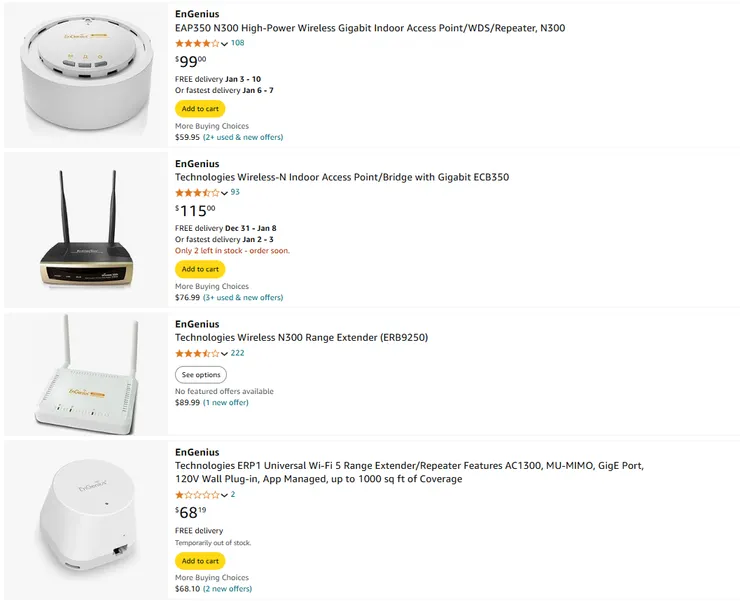Click the ERB9250 star rating icons
The height and width of the screenshot is (601, 740).
point(197,353)
